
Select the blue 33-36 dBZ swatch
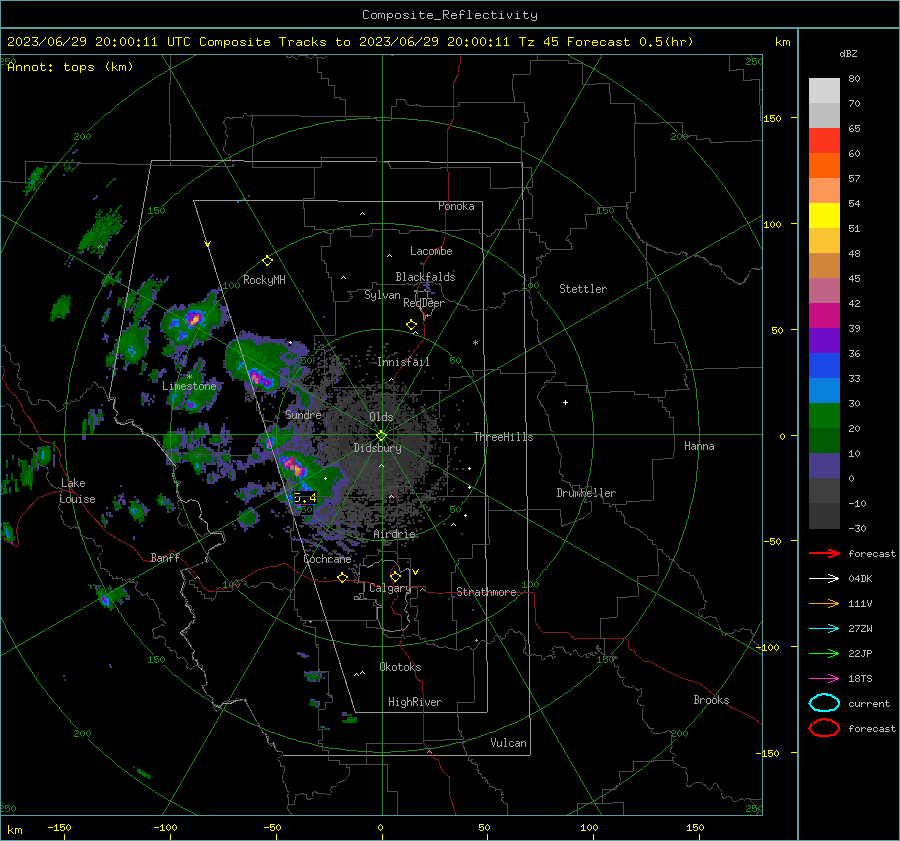824,366
